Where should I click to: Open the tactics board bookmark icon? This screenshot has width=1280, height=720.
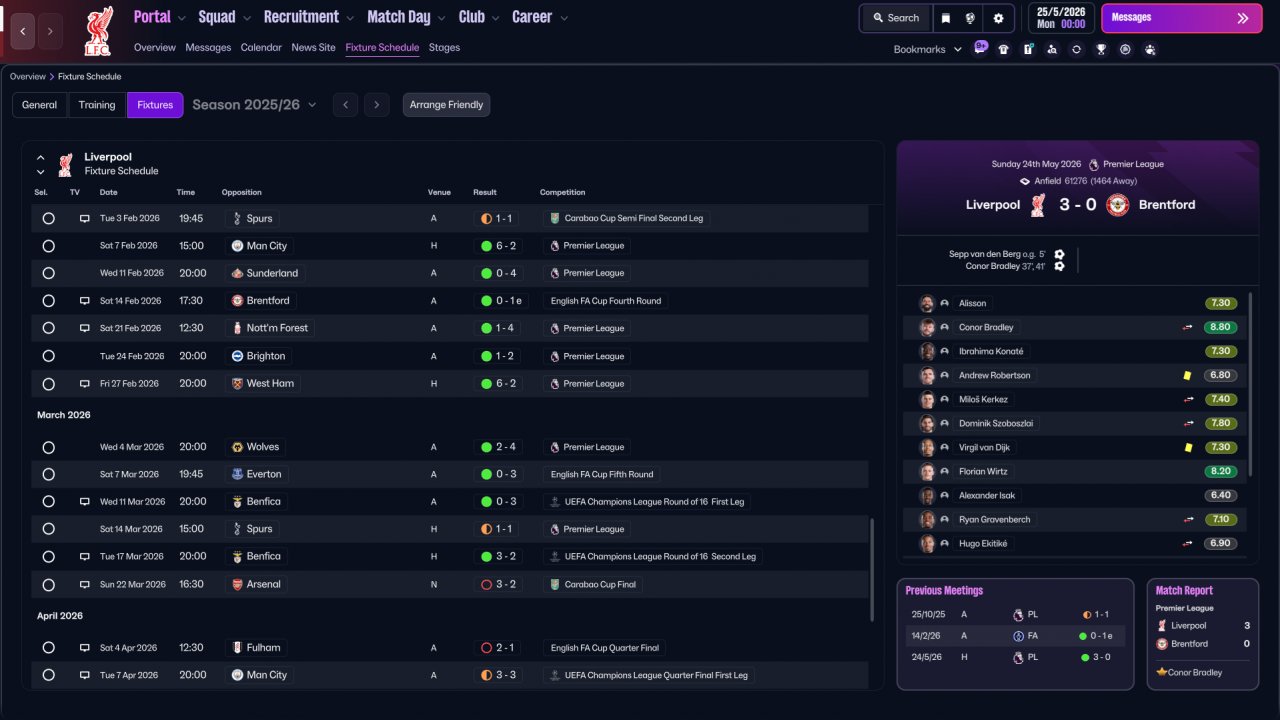pyautogui.click(x=1028, y=49)
